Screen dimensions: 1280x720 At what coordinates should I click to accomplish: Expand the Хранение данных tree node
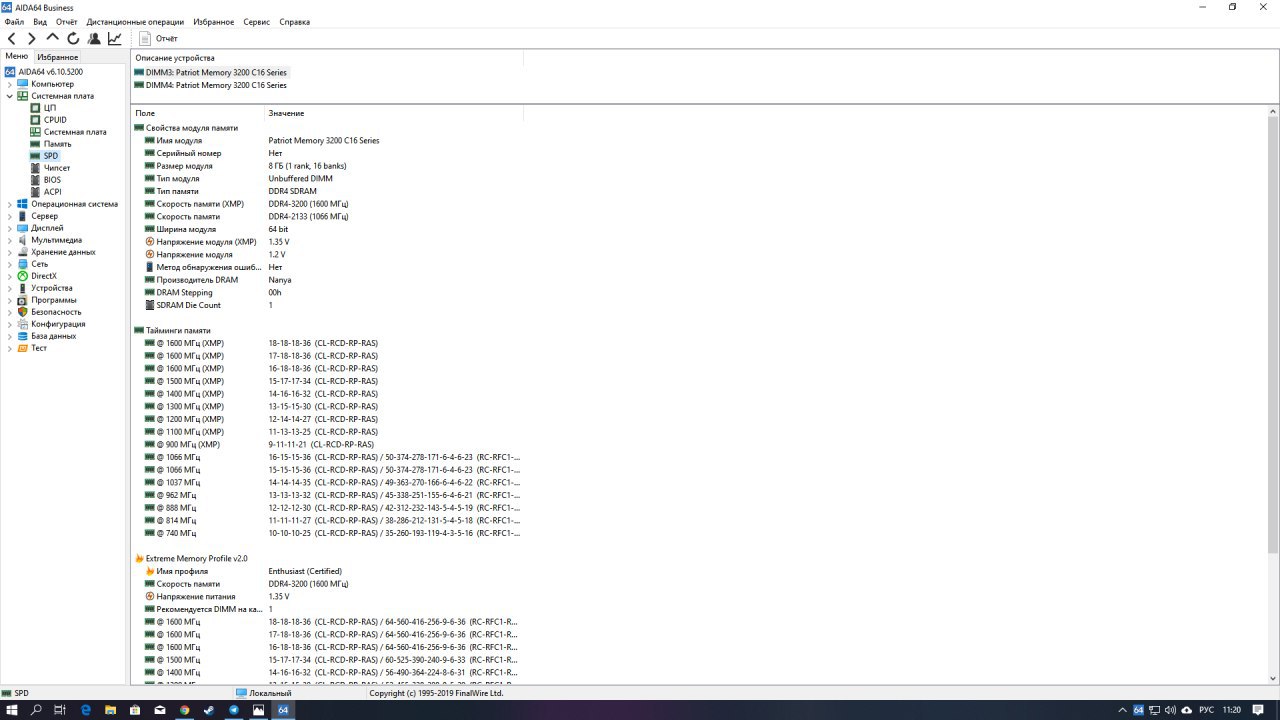pyautogui.click(x=10, y=252)
